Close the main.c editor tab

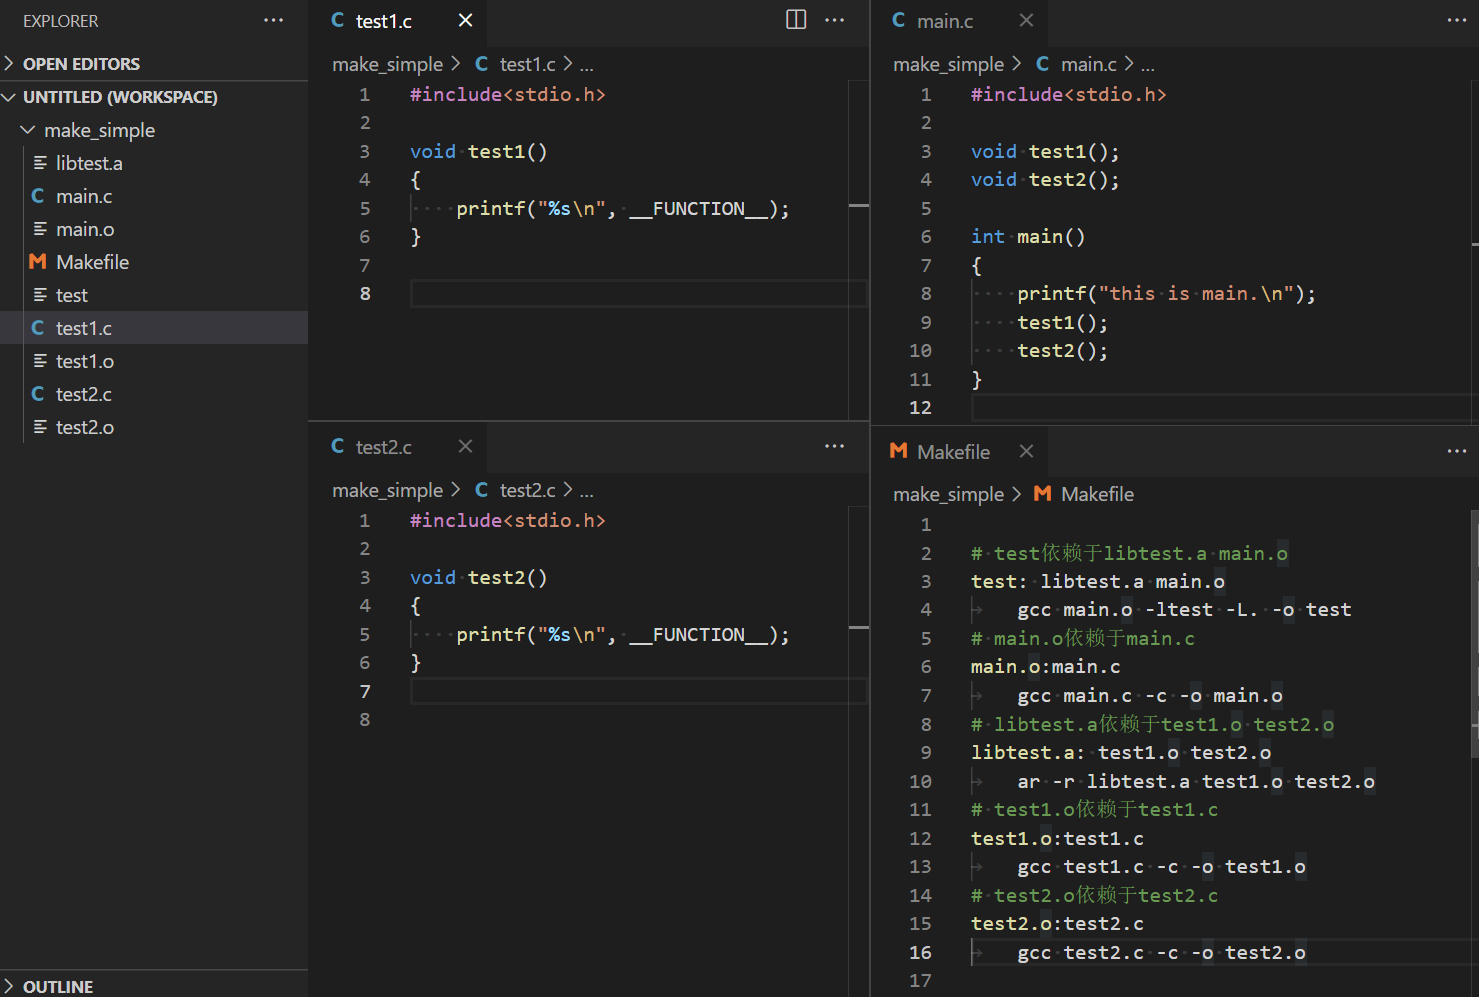click(1026, 20)
